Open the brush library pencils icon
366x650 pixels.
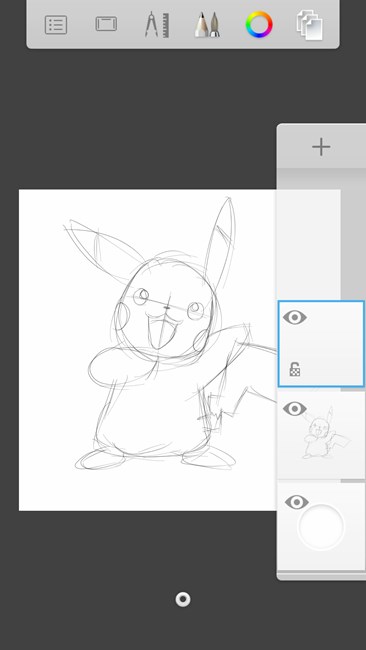click(207, 24)
